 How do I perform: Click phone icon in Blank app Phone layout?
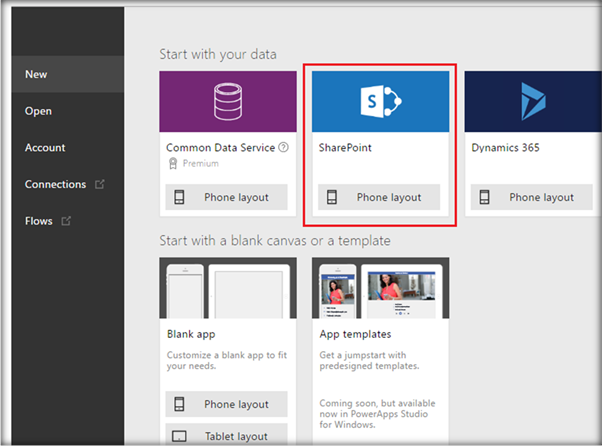click(179, 404)
